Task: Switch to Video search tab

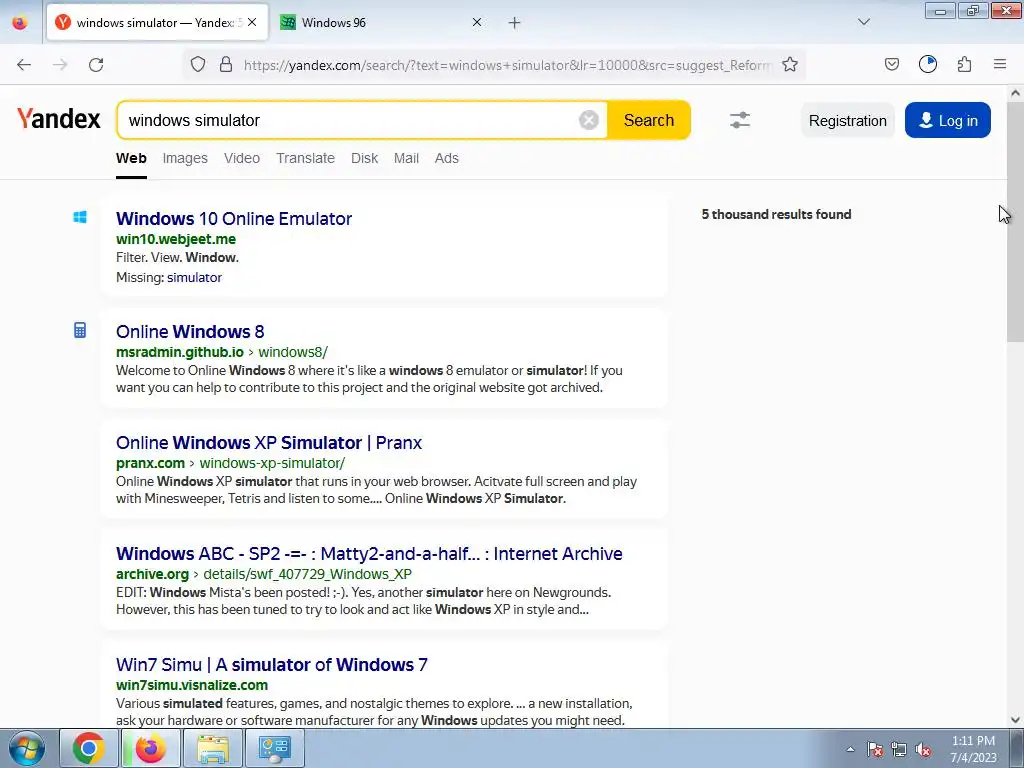Action: 242,159
